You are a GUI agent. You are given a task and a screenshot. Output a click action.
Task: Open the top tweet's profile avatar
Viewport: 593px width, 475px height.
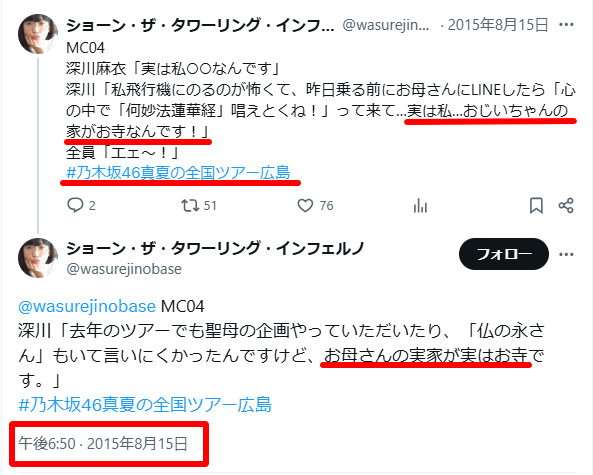[x=38, y=34]
